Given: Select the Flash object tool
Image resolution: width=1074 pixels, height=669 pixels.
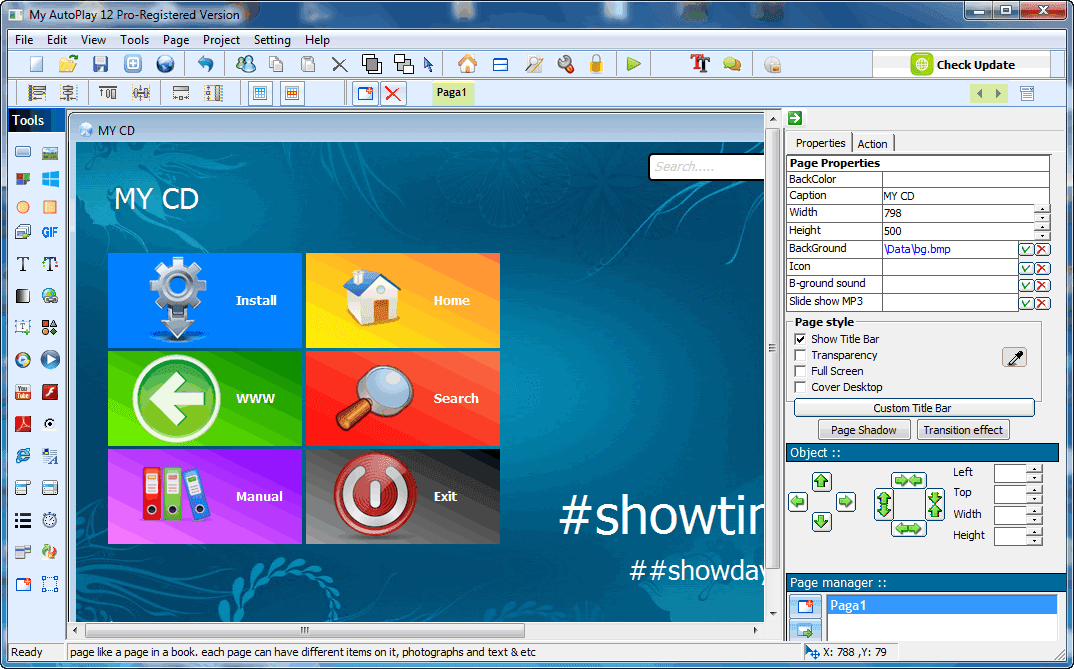Looking at the screenshot, I should coord(49,392).
